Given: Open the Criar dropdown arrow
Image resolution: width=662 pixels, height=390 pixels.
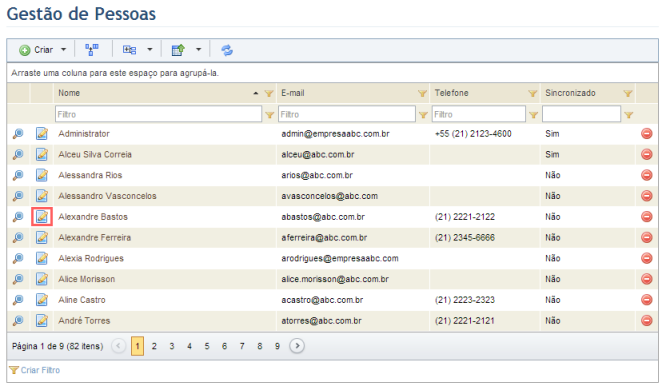Looking at the screenshot, I should point(63,50).
